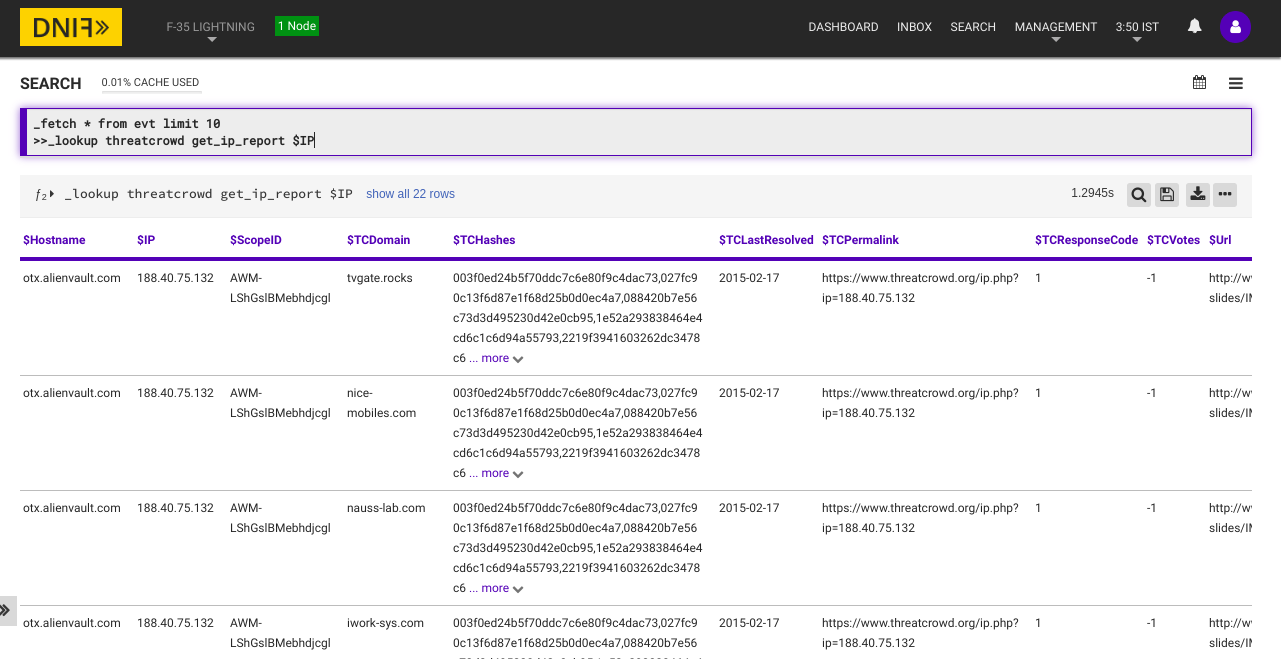Image resolution: width=1281 pixels, height=659 pixels.
Task: Open the user profile avatar
Action: click(1235, 27)
